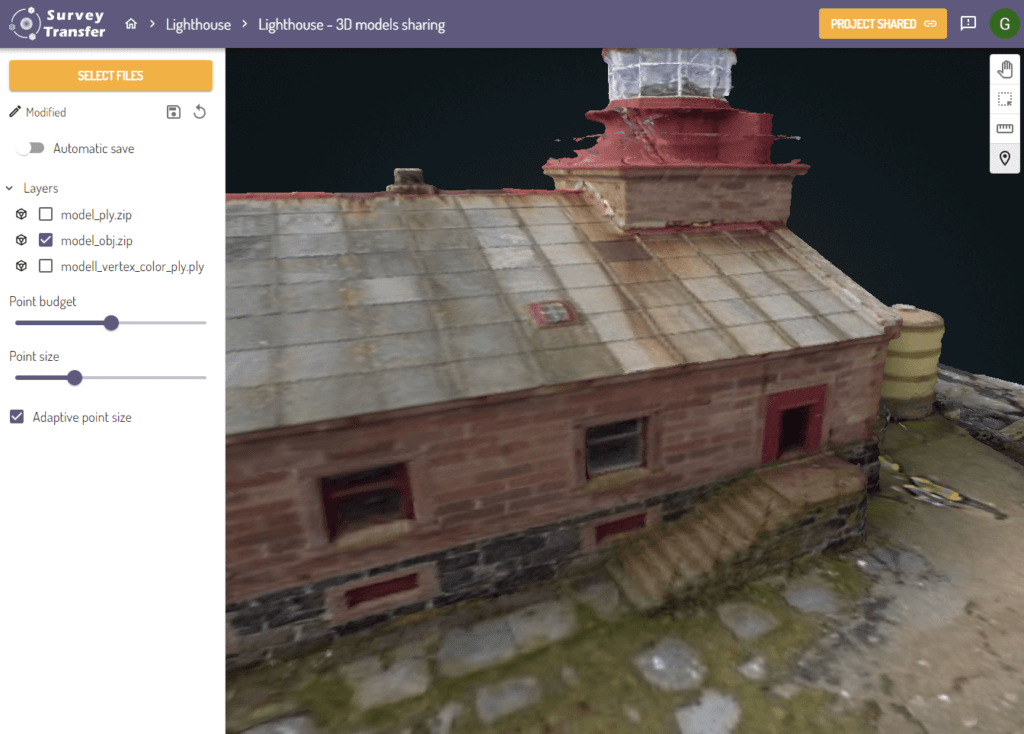Select the location pin marker tool
Viewport: 1024px width, 734px height.
point(1005,158)
